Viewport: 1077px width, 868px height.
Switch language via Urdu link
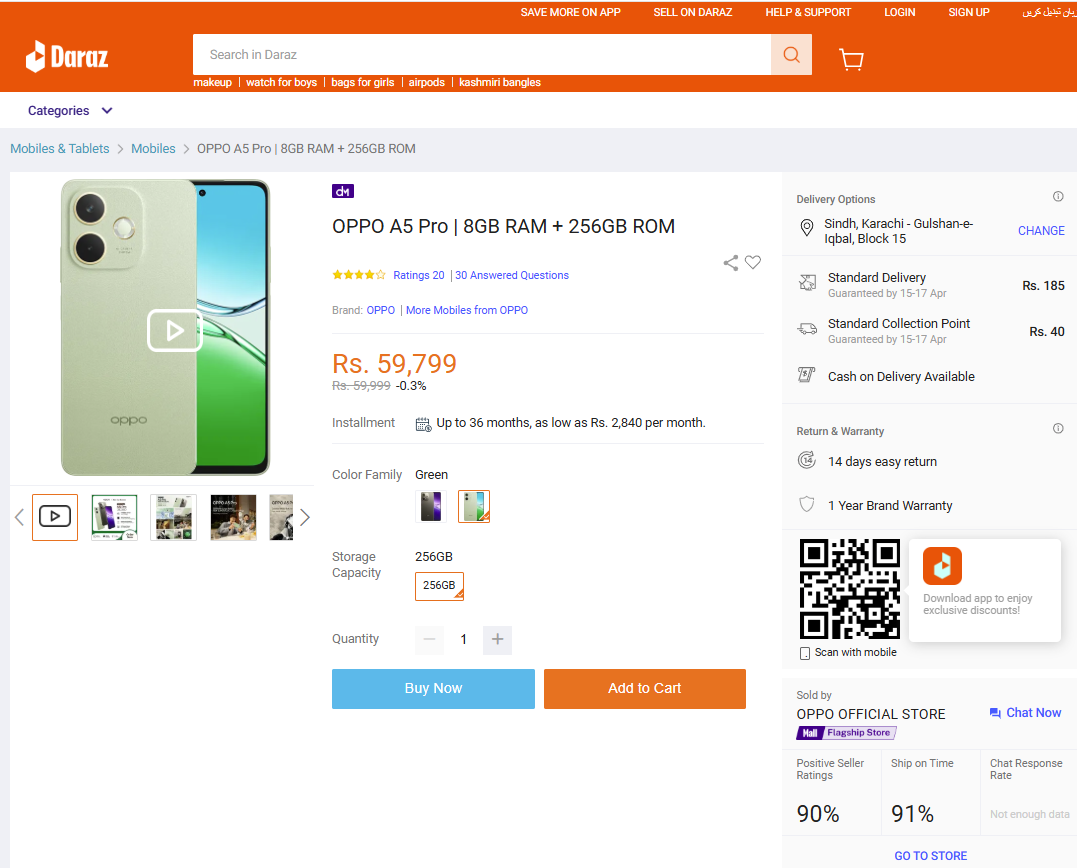point(1049,12)
